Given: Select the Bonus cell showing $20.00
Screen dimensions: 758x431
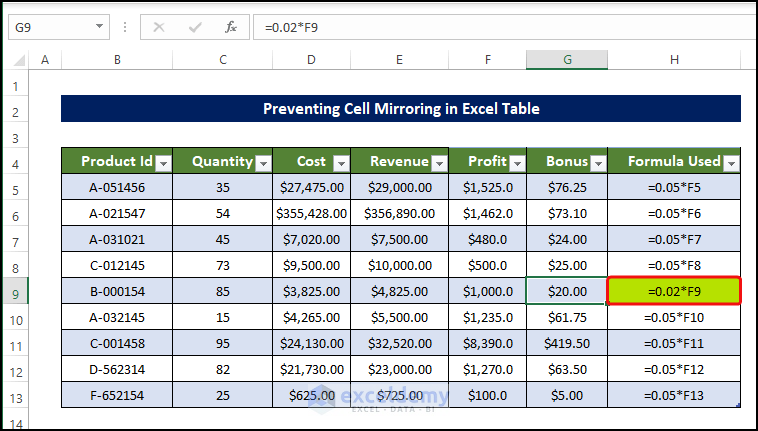Looking at the screenshot, I should pyautogui.click(x=567, y=291).
